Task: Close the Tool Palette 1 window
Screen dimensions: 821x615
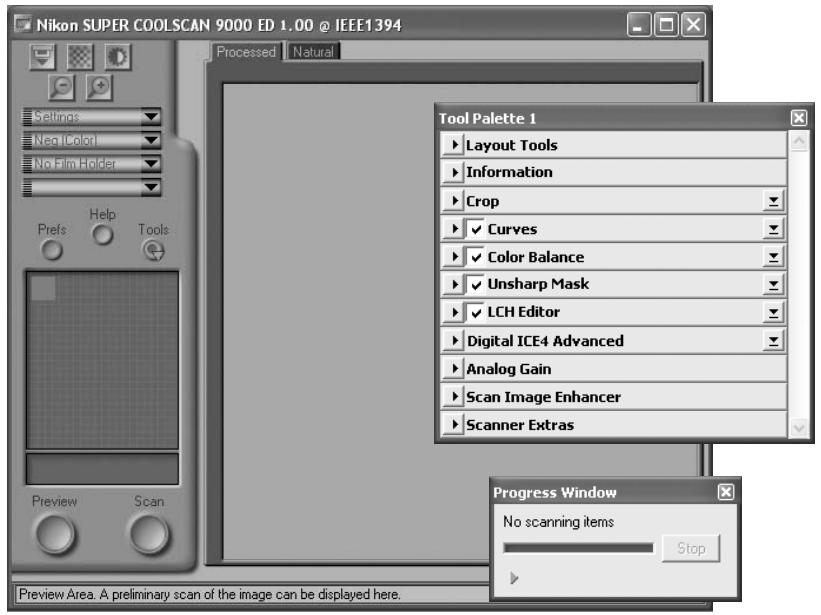Action: [x=798, y=118]
